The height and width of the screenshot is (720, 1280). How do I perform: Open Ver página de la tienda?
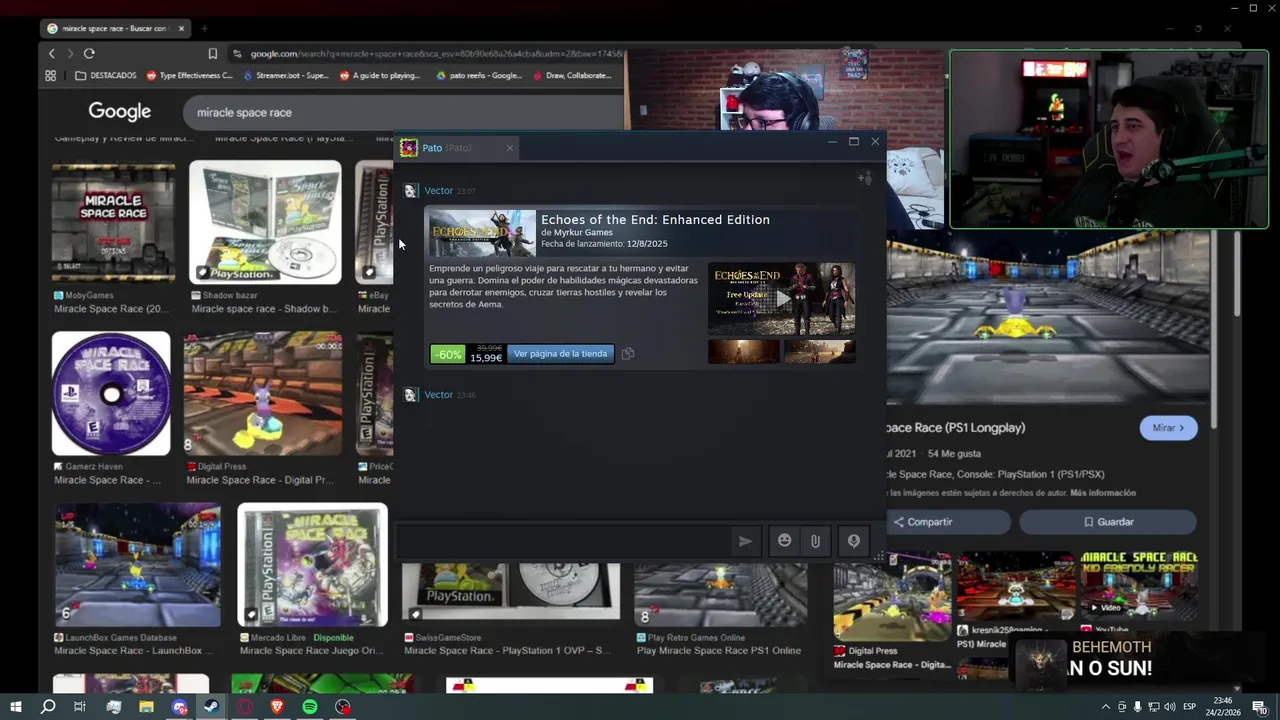tap(560, 353)
